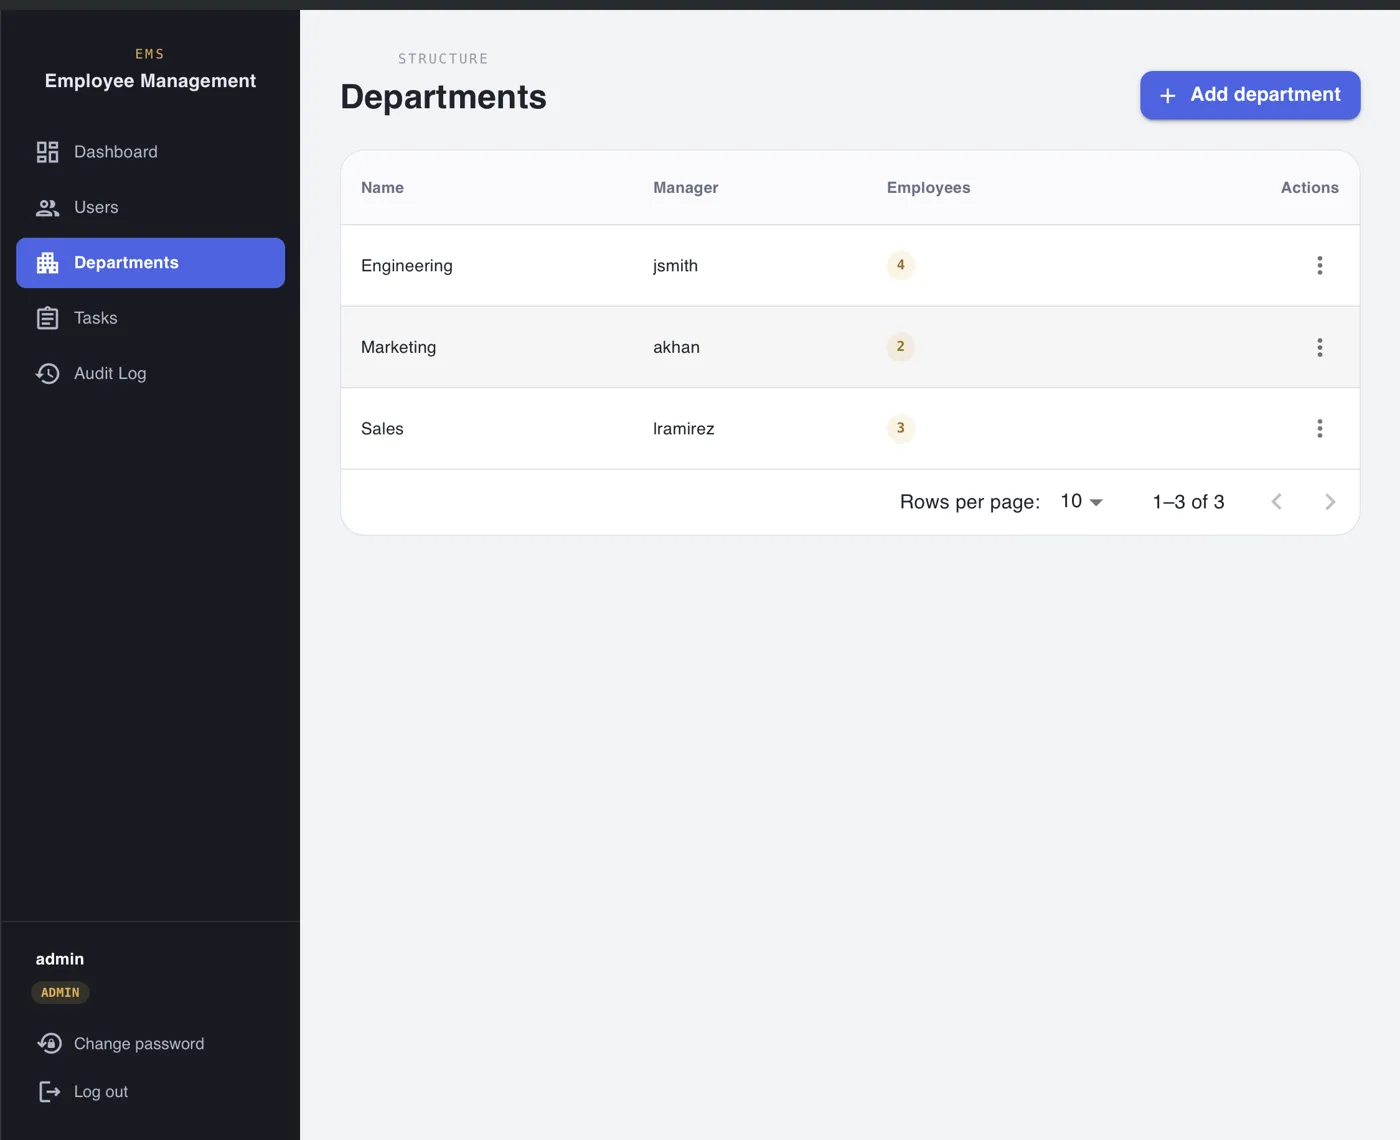This screenshot has height=1140, width=1400.
Task: Click the Marketing department name
Action: coord(399,347)
